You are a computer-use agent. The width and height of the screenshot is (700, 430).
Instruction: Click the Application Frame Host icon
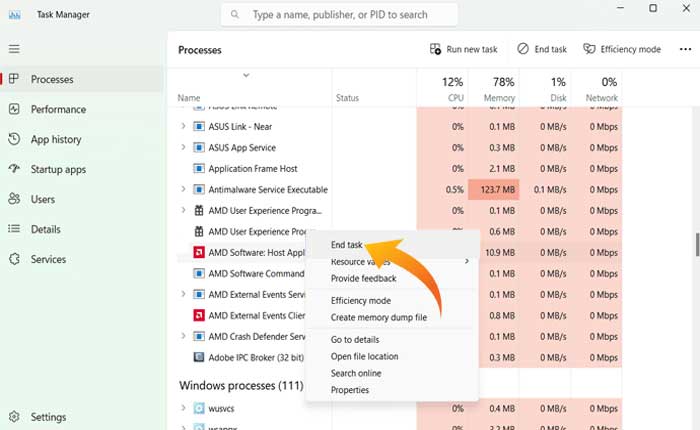point(199,168)
